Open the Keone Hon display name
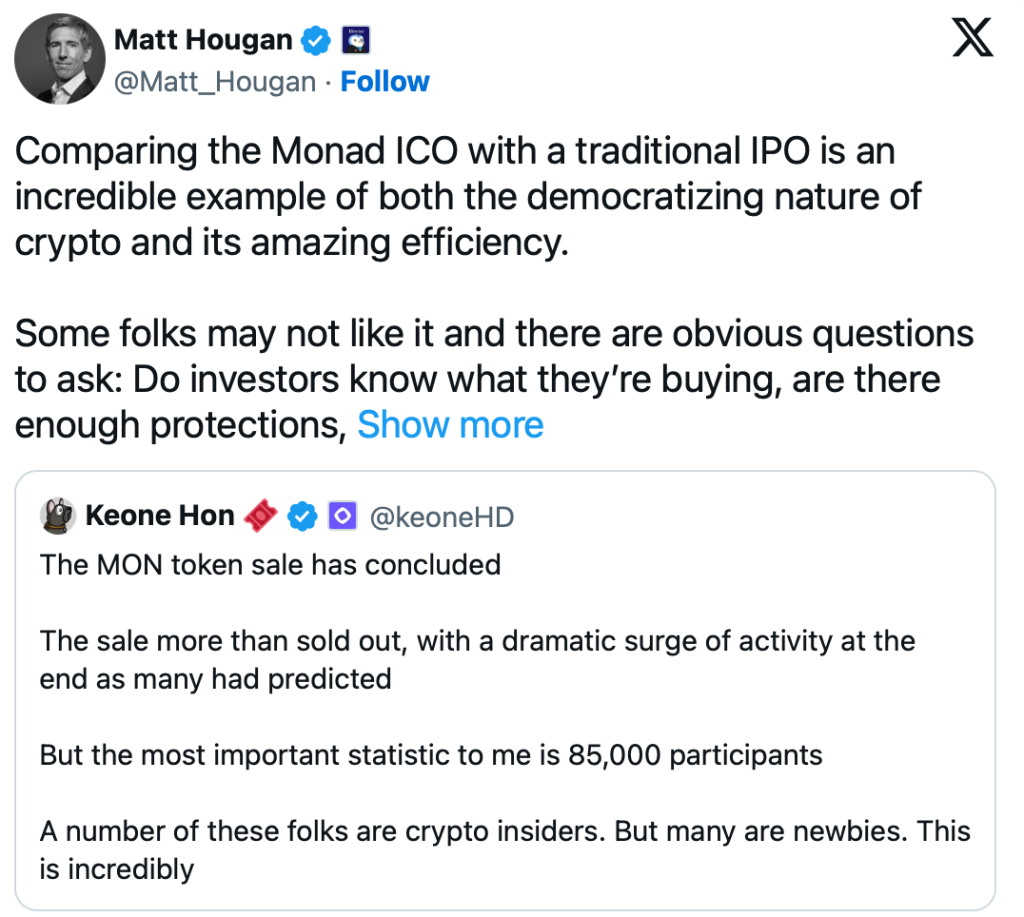Image resolution: width=1024 pixels, height=917 pixels. tap(160, 516)
